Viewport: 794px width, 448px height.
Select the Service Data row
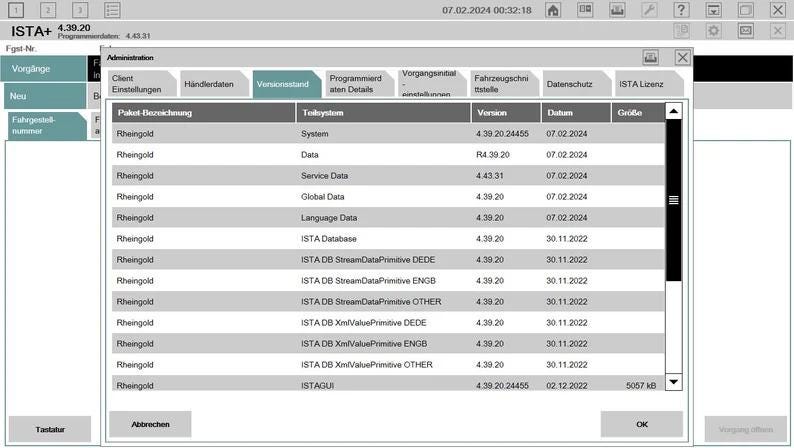[388, 176]
